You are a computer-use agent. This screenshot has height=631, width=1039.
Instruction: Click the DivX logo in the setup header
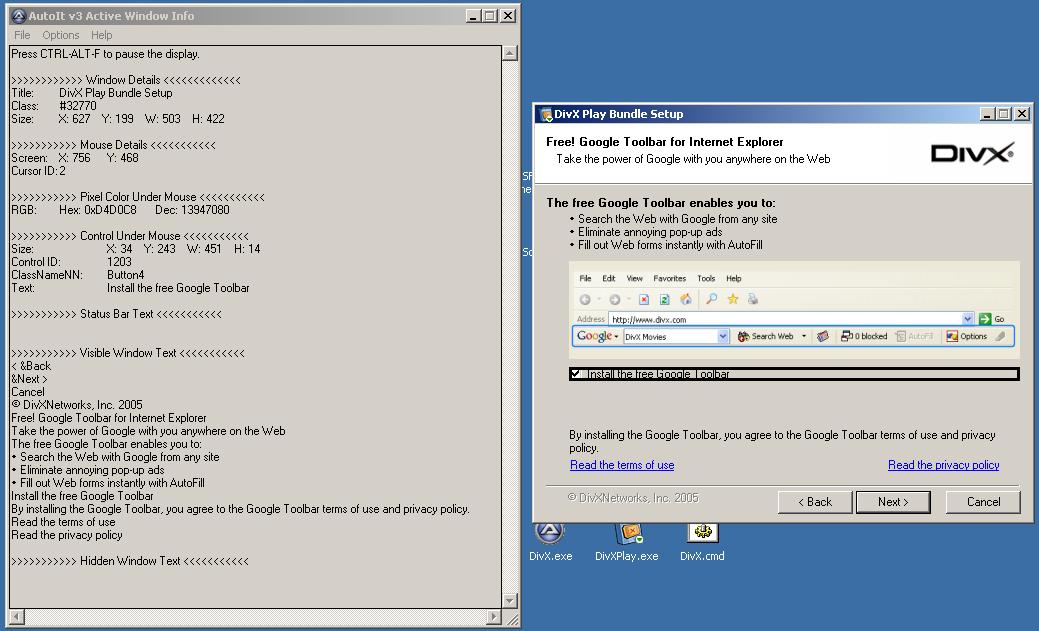click(972, 154)
